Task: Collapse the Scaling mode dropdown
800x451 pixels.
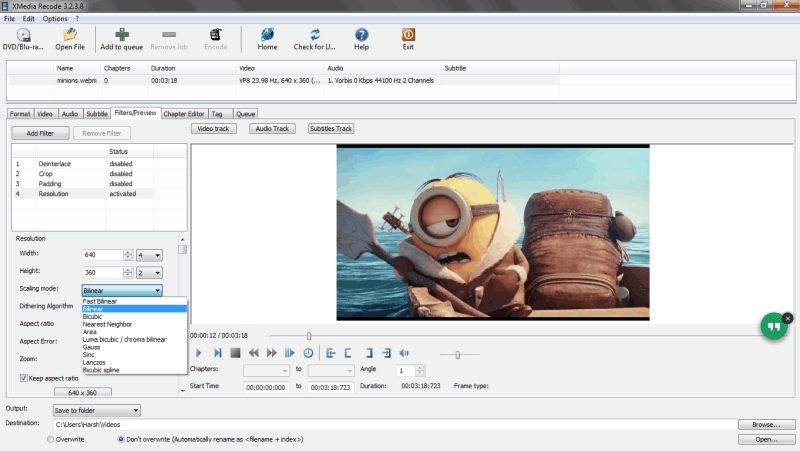Action: 158,290
